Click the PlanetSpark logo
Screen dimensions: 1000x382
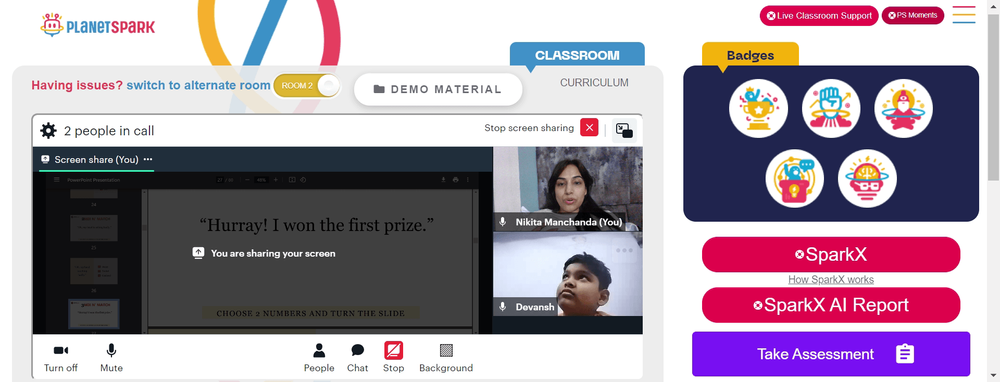(x=98, y=26)
